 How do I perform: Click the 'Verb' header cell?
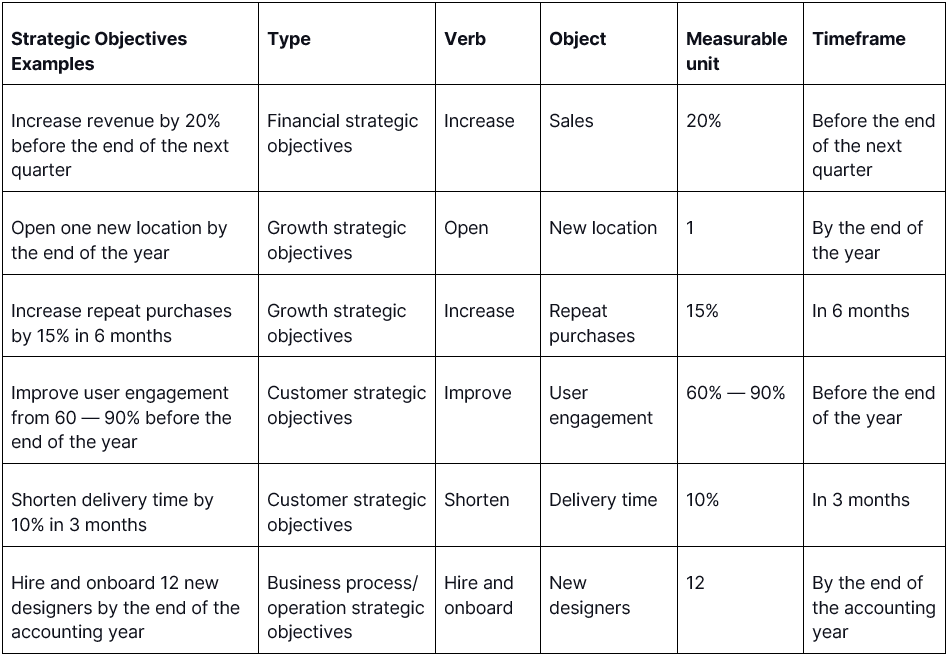[488, 43]
